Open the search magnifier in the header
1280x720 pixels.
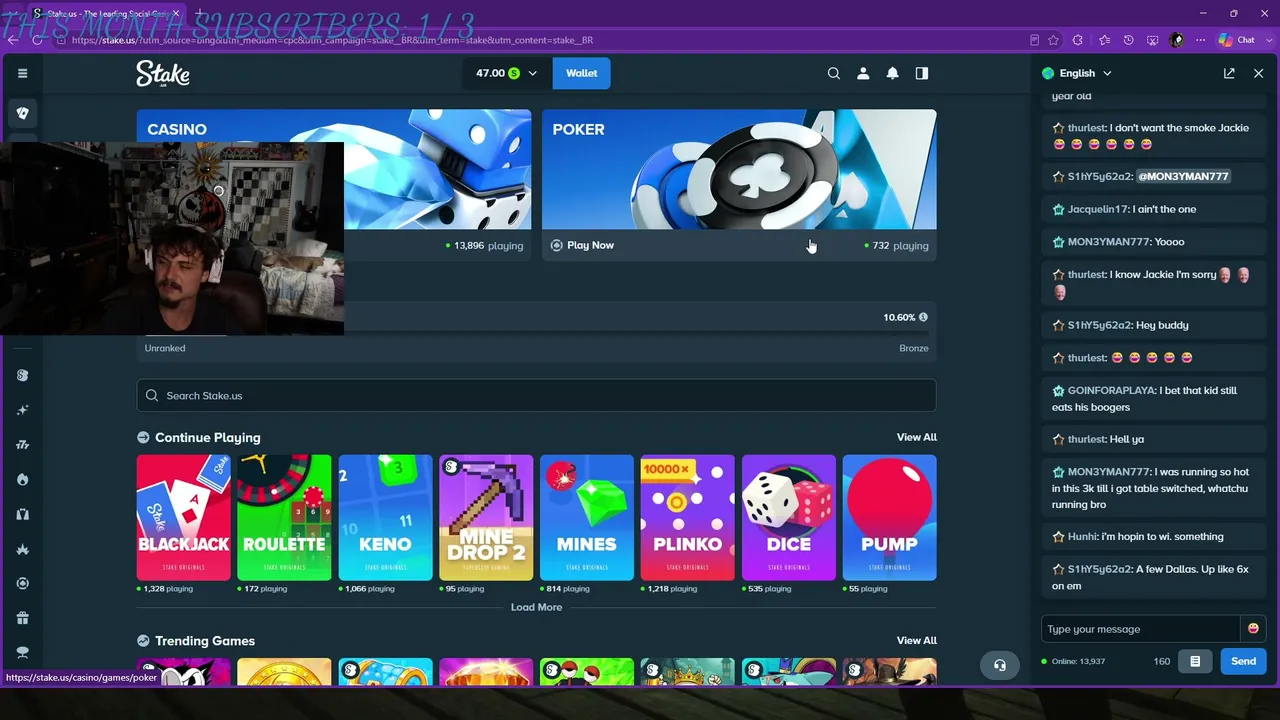tap(834, 73)
